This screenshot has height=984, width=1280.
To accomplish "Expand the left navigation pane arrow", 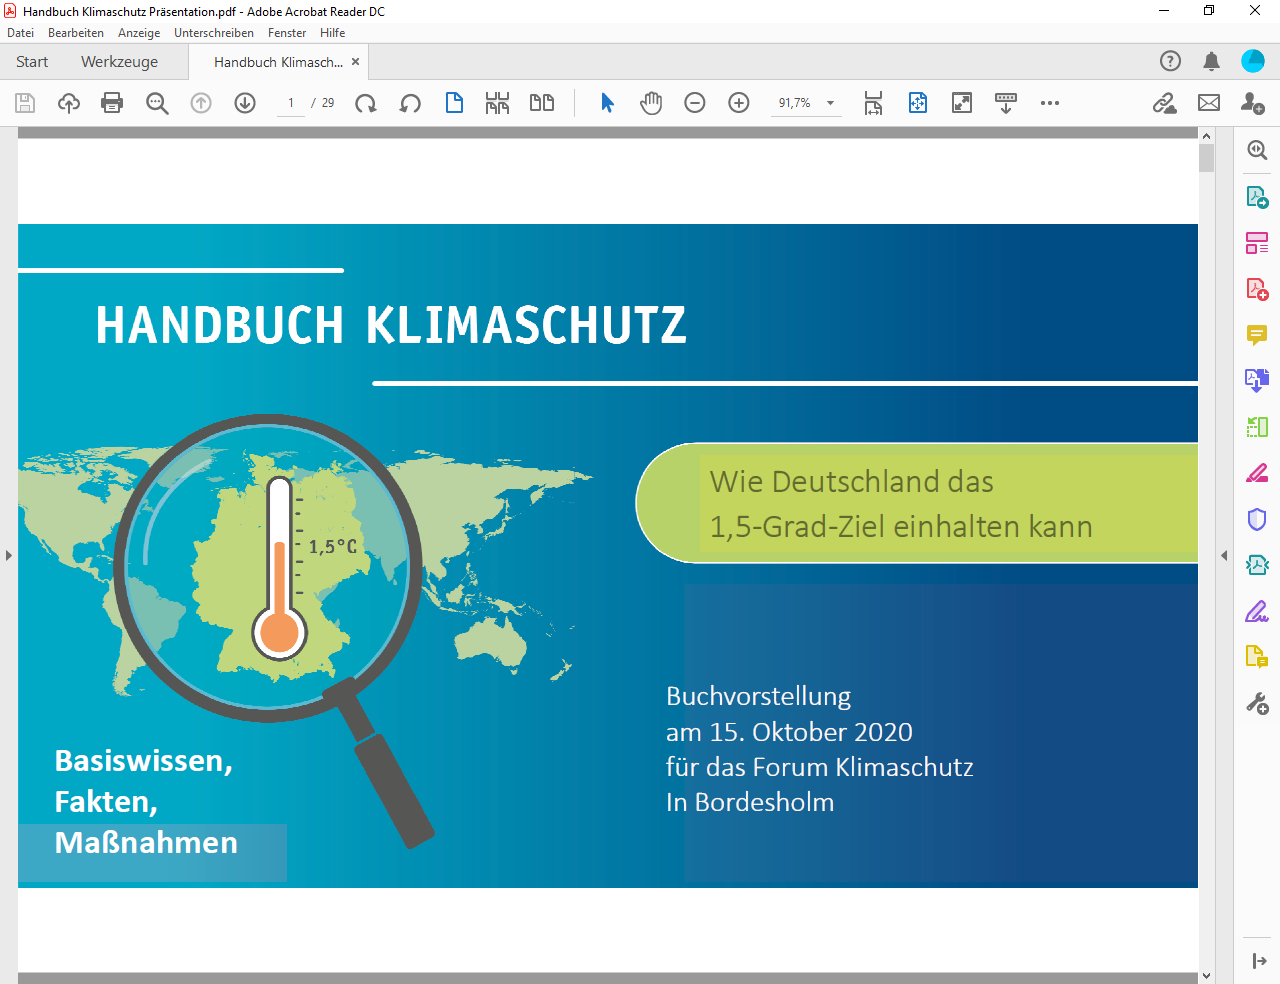I will [8, 555].
